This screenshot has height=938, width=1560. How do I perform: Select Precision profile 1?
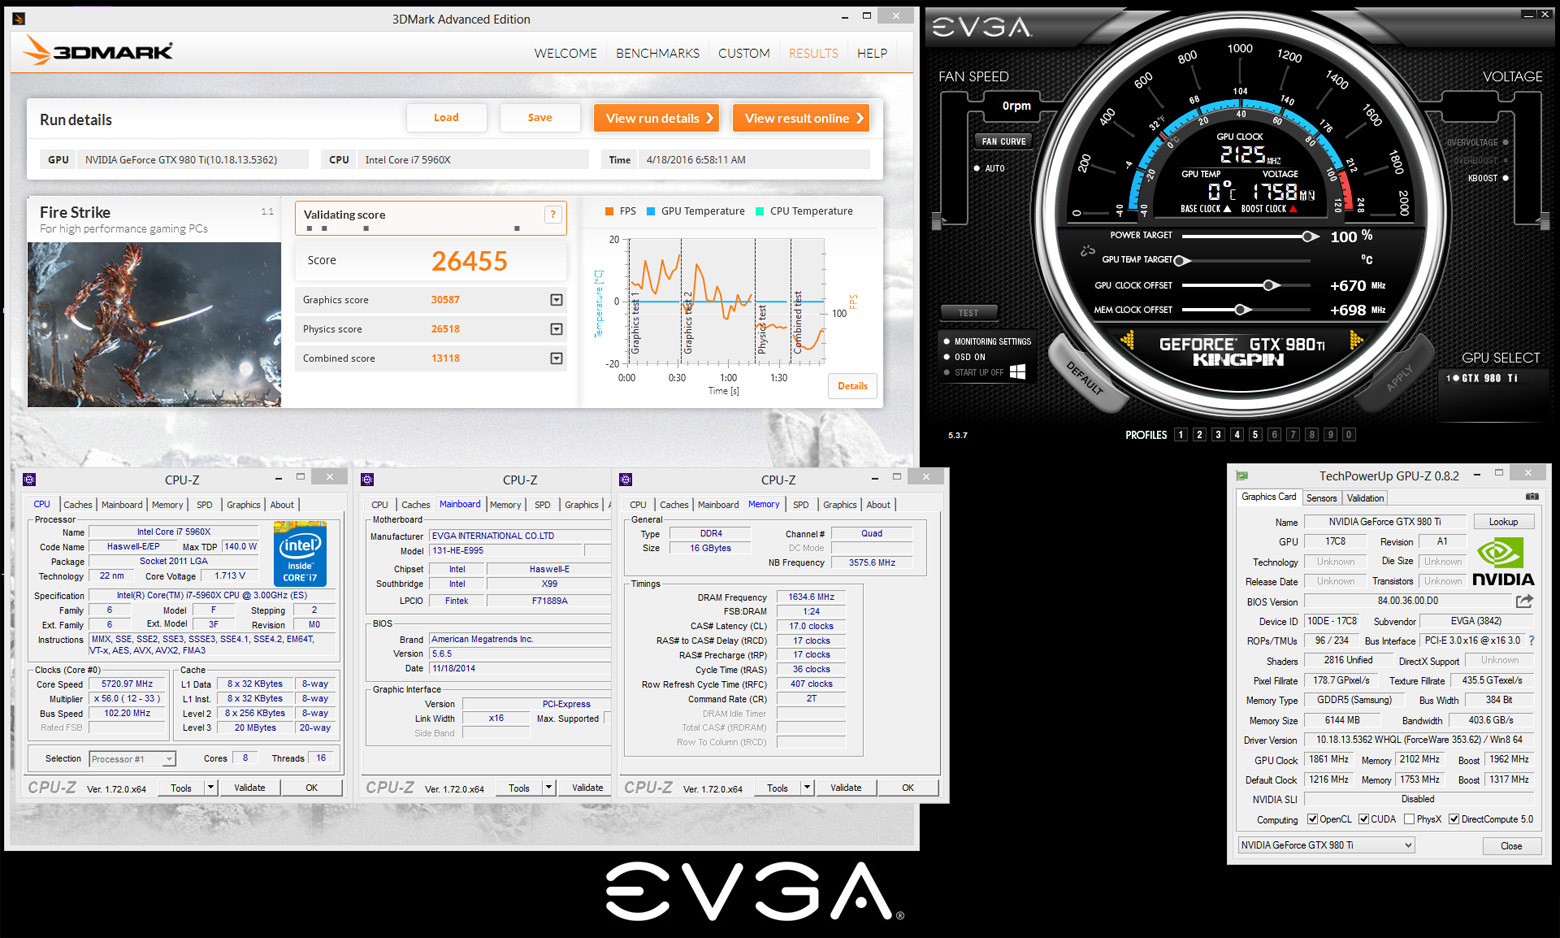(1181, 435)
